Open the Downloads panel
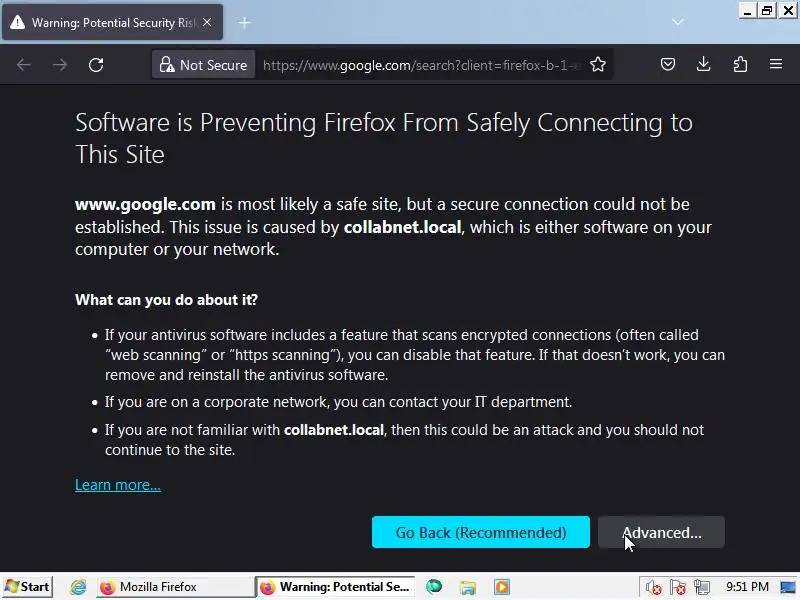The image size is (800, 600). tap(703, 65)
